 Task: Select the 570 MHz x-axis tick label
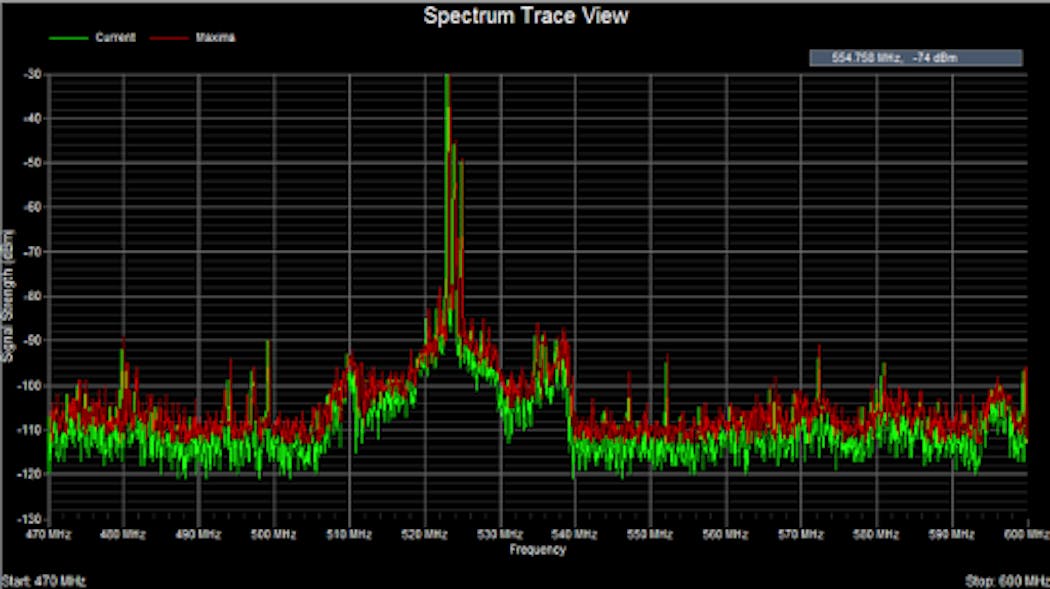(x=801, y=535)
